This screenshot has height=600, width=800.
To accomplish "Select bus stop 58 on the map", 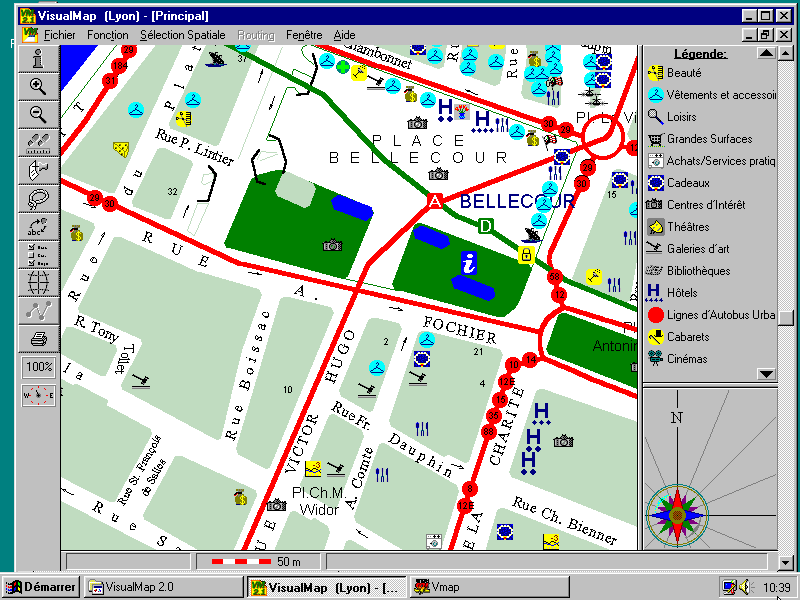I will pyautogui.click(x=555, y=277).
